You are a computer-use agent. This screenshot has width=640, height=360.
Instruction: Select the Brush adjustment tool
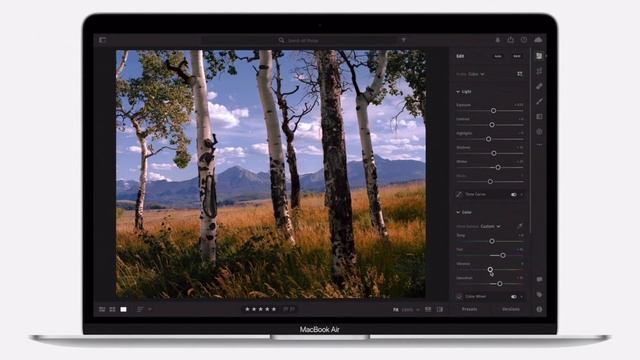coord(539,101)
